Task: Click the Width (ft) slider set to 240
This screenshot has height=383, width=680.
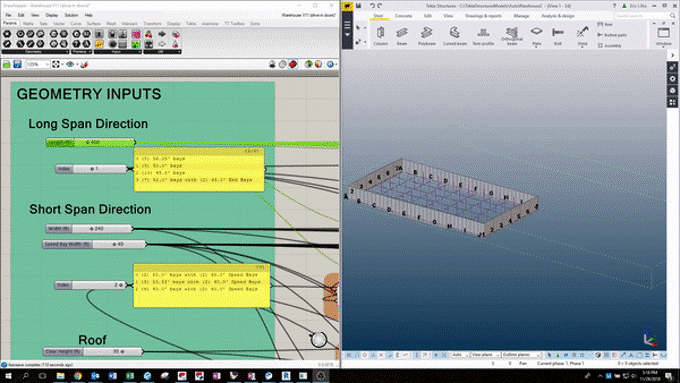Action: pos(89,228)
